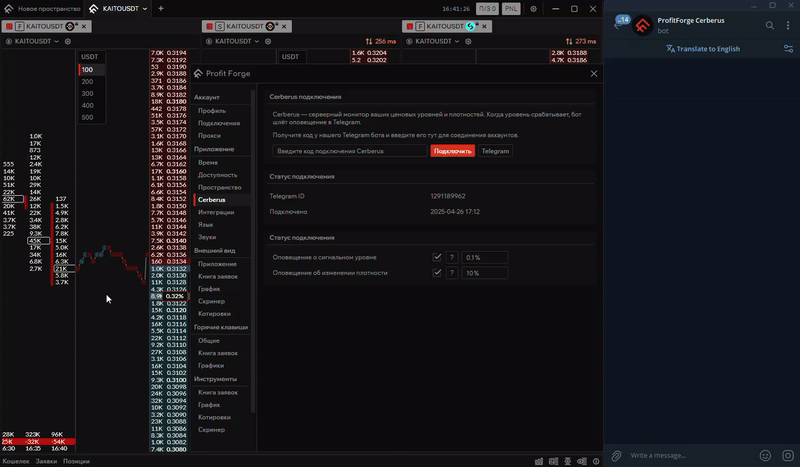
Task: Click the order book icon in status bar
Action: [553, 461]
